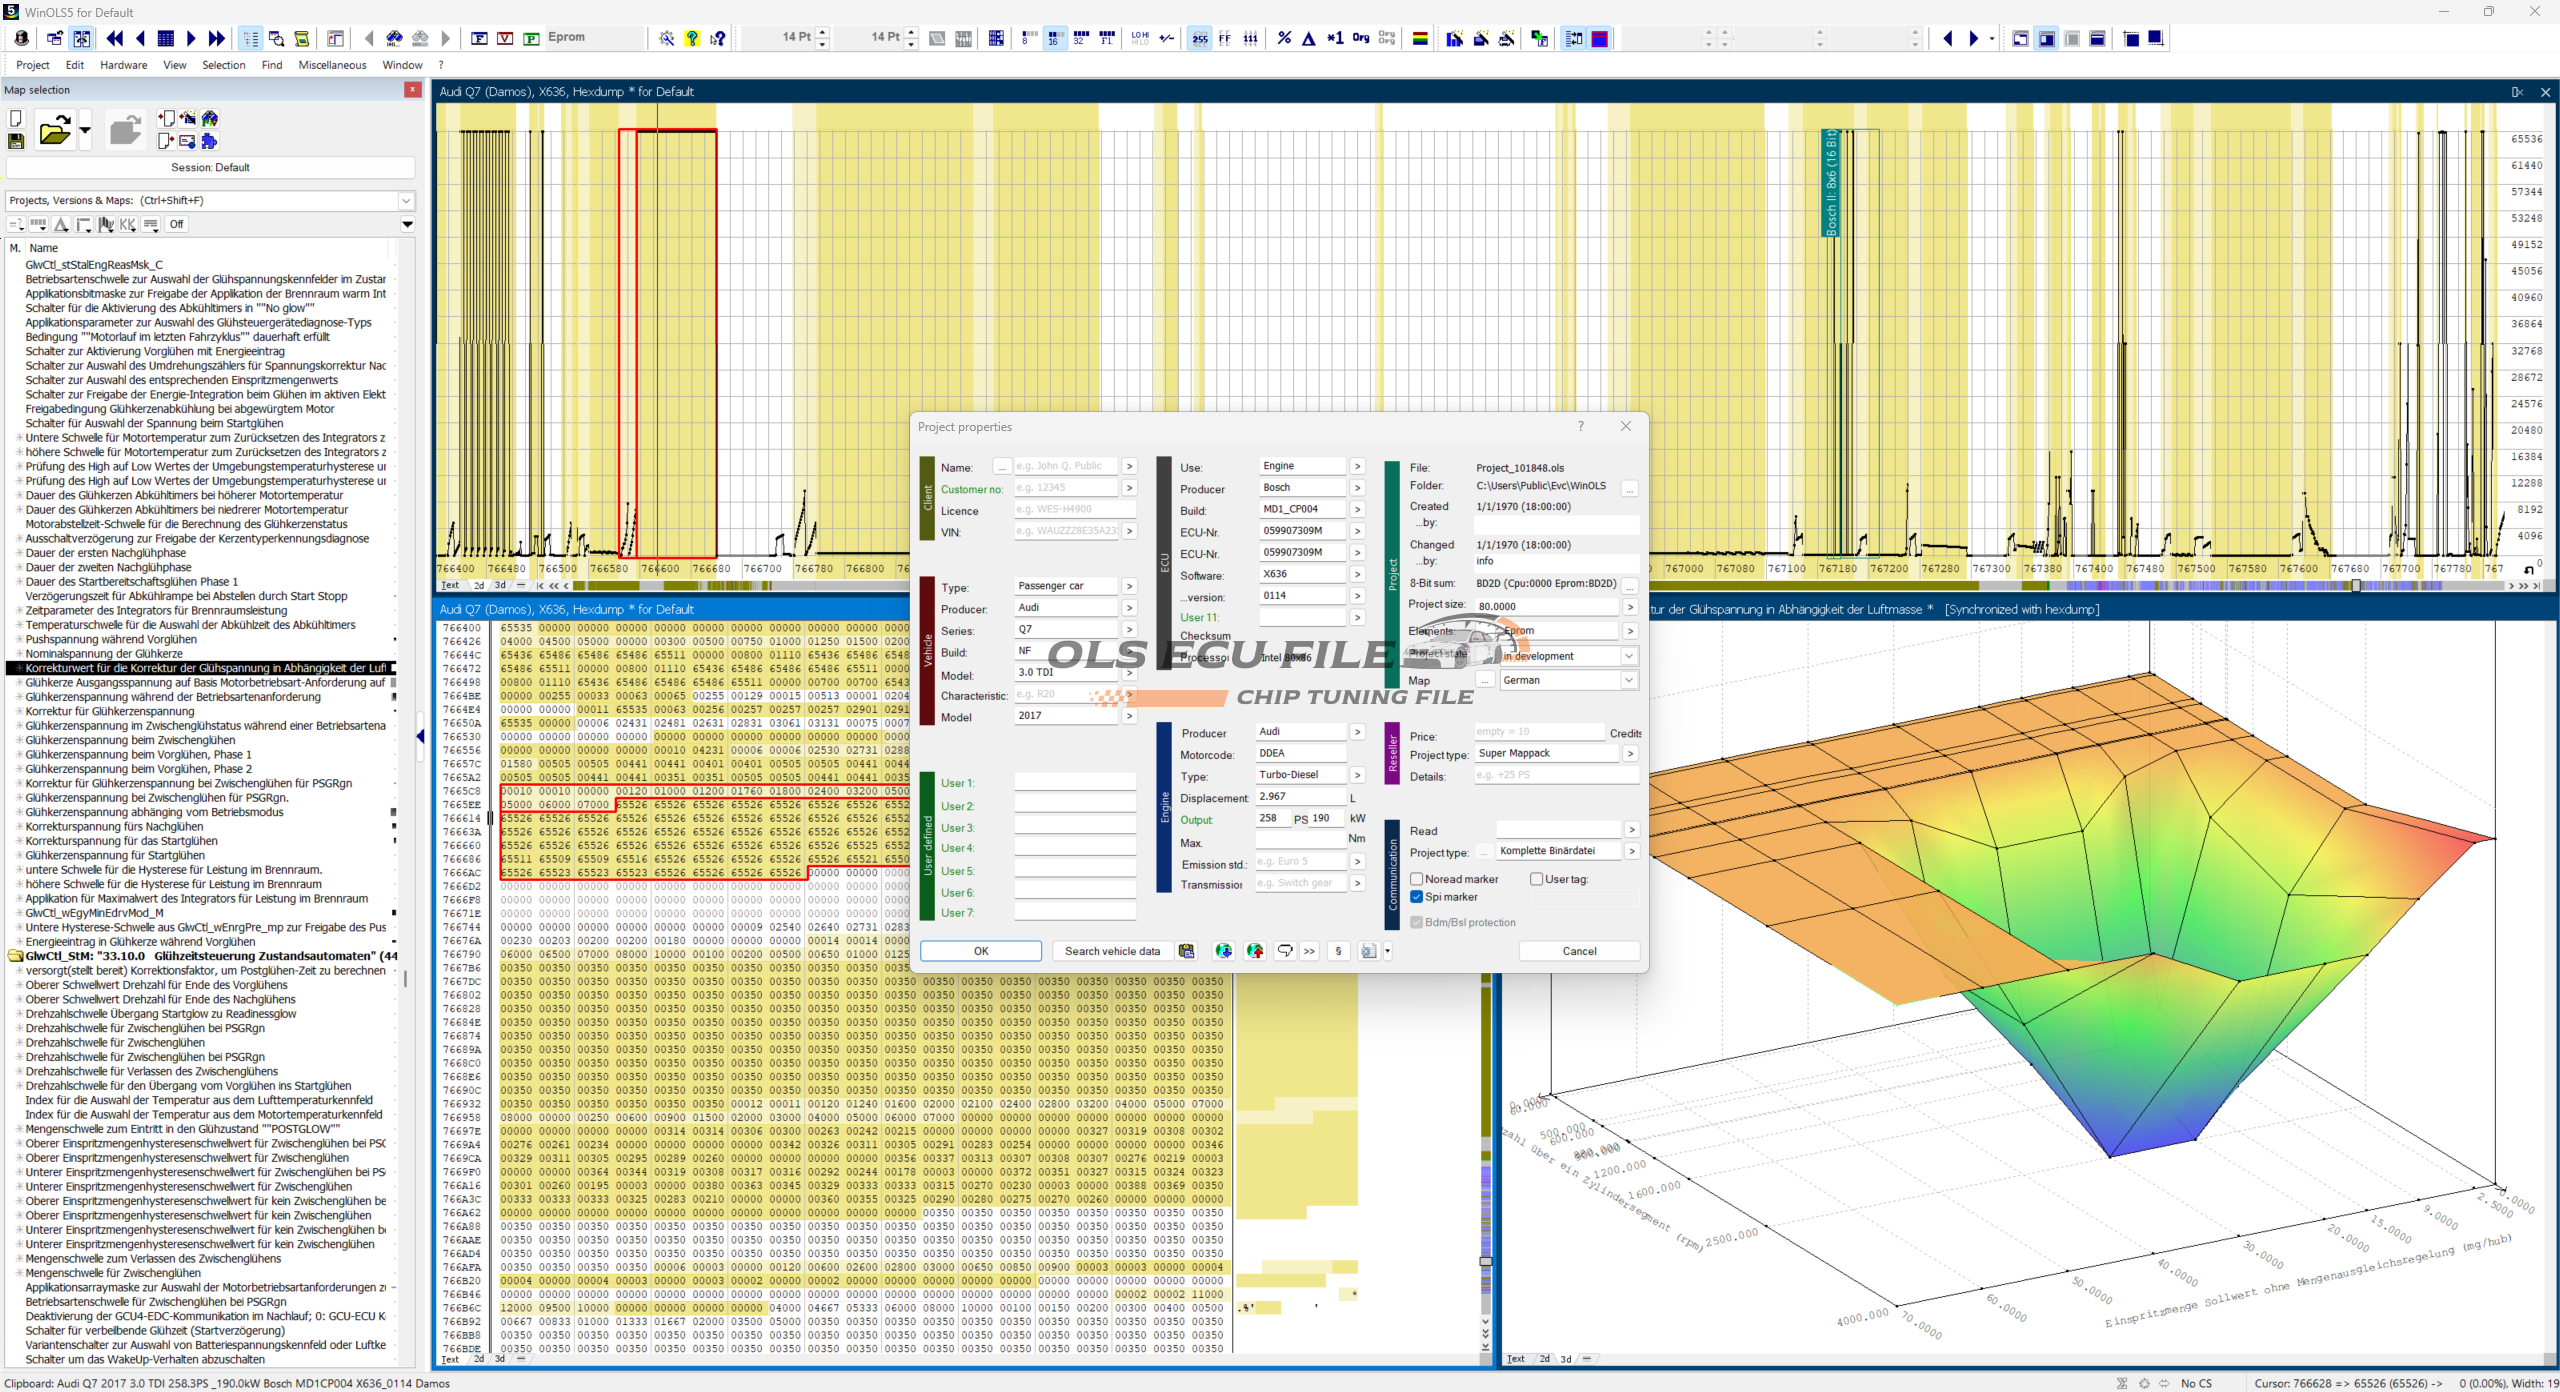Screen dimensions: 2560x1392
Task: Tick the User tag checkbox
Action: [1536, 879]
